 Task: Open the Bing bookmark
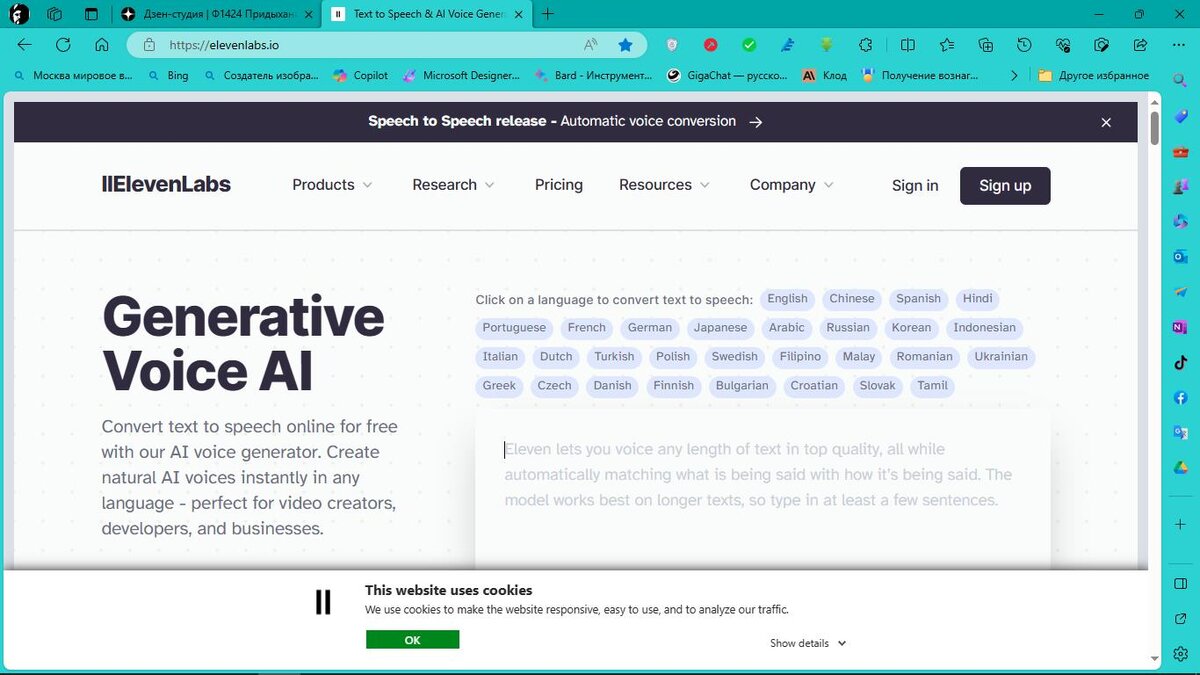pyautogui.click(x=168, y=75)
